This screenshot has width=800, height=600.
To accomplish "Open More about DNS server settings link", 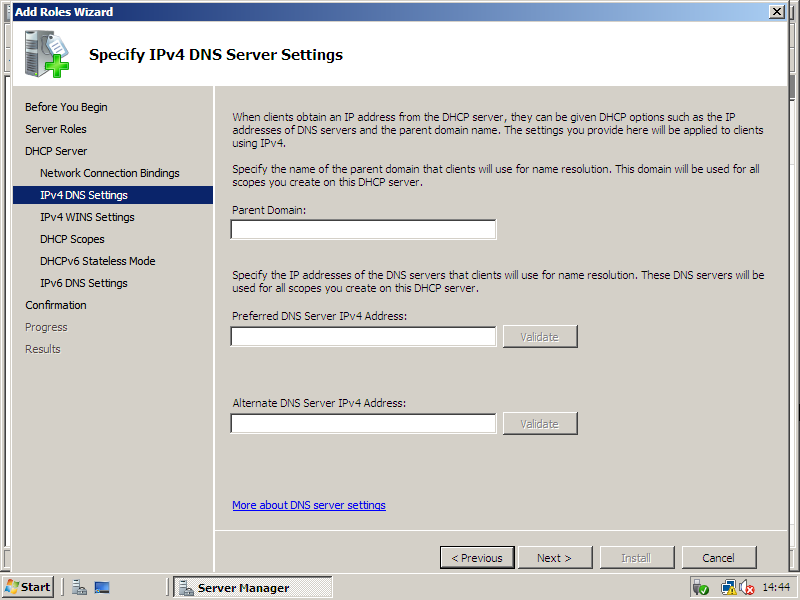I will click(308, 505).
